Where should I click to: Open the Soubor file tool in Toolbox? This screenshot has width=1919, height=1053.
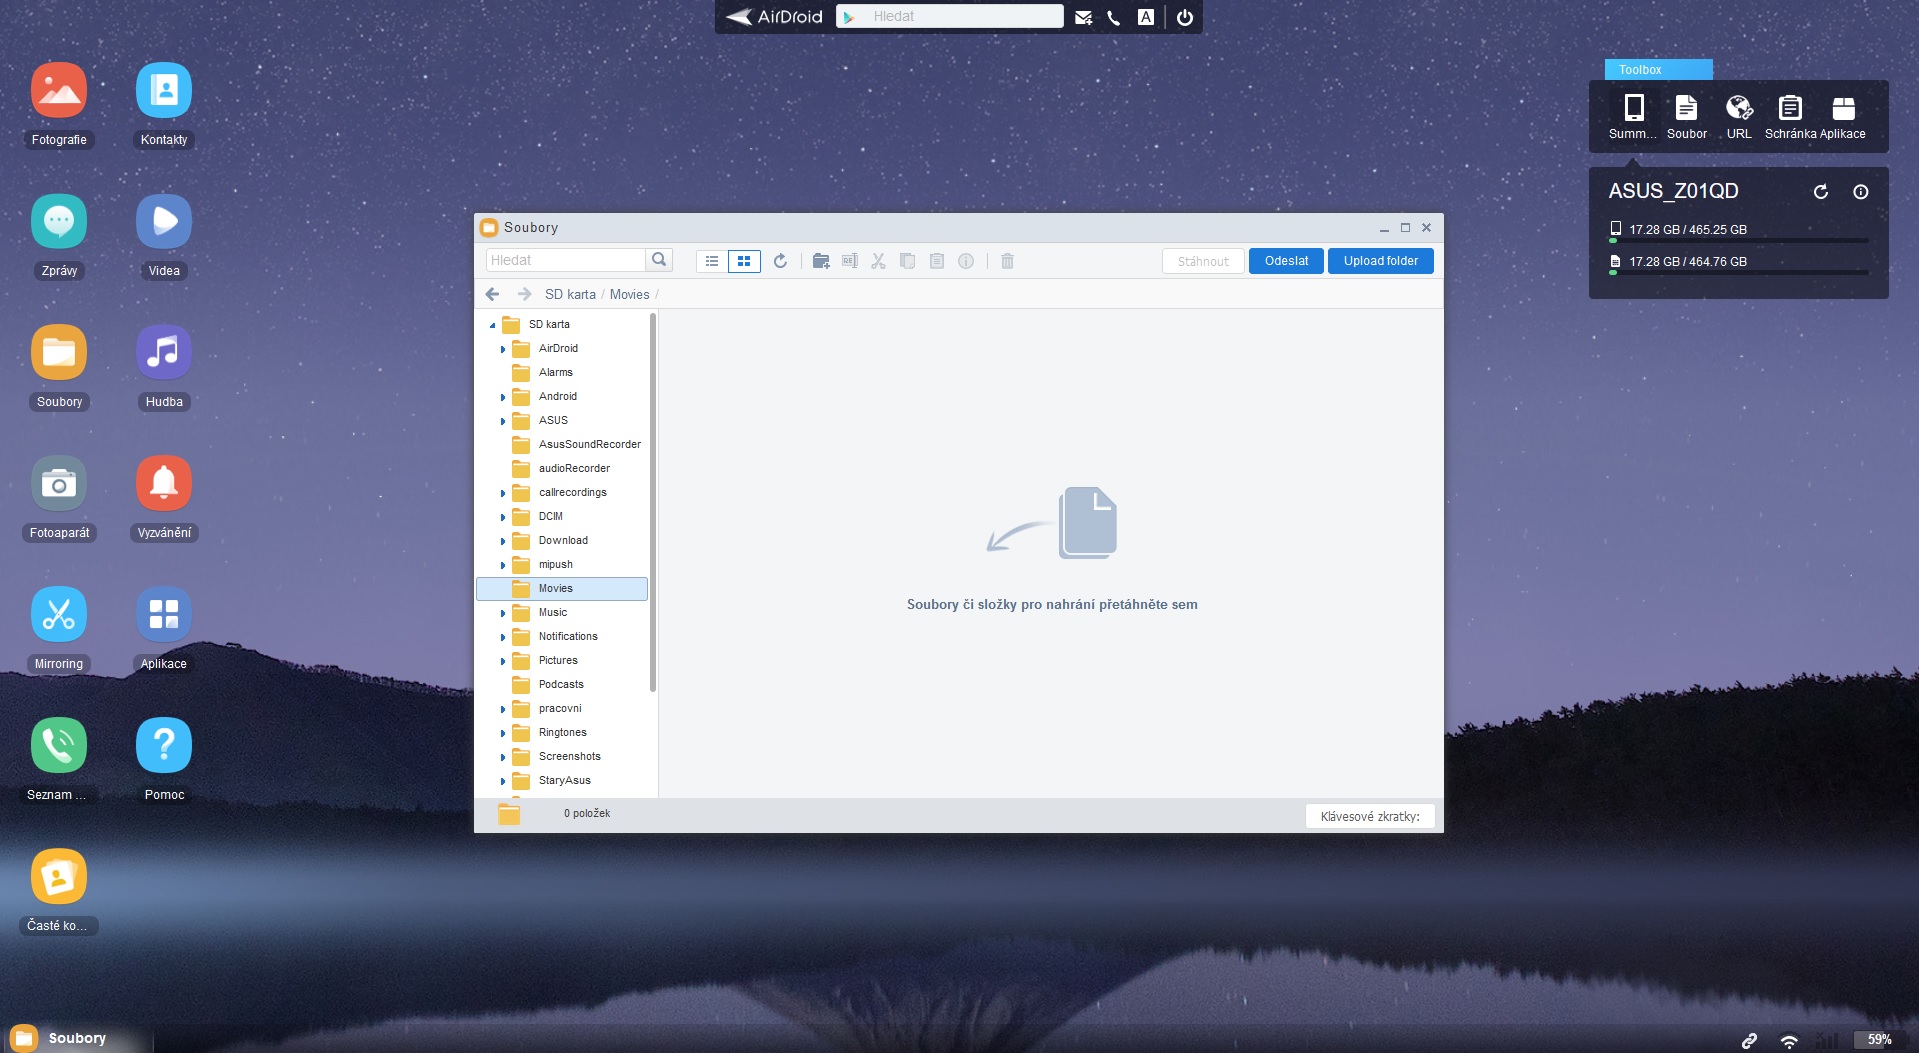point(1687,117)
